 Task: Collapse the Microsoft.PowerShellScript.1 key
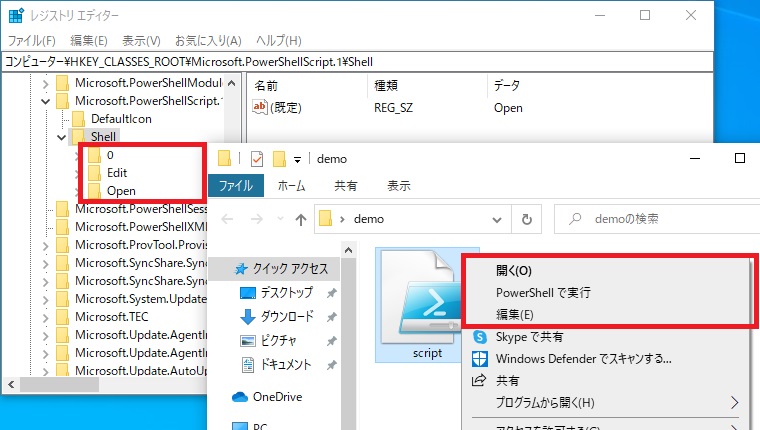(46, 102)
